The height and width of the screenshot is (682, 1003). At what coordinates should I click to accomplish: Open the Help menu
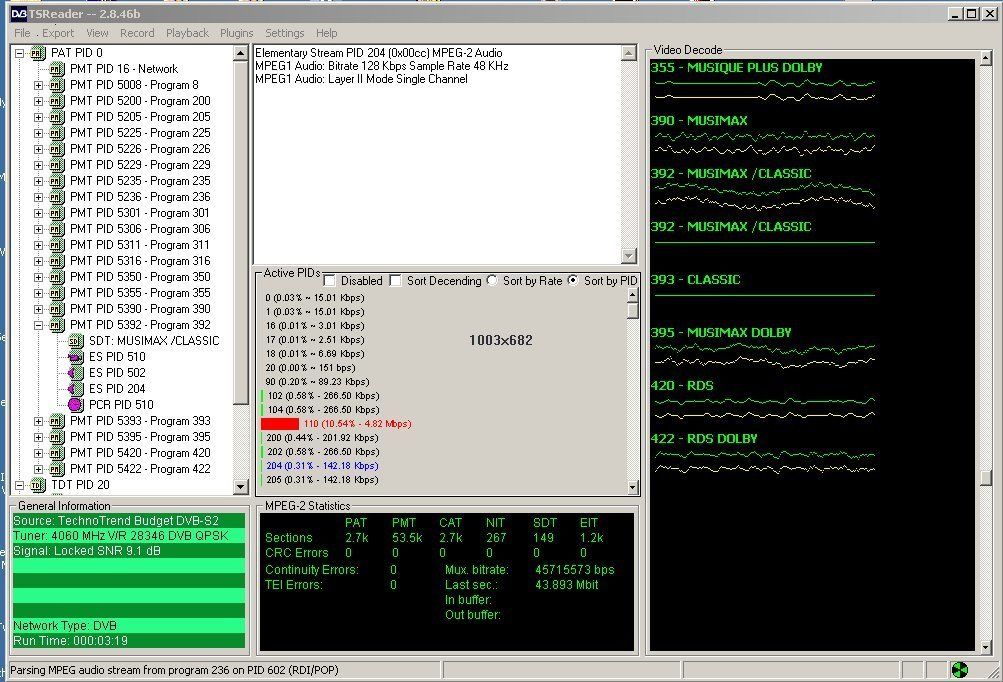coord(326,33)
